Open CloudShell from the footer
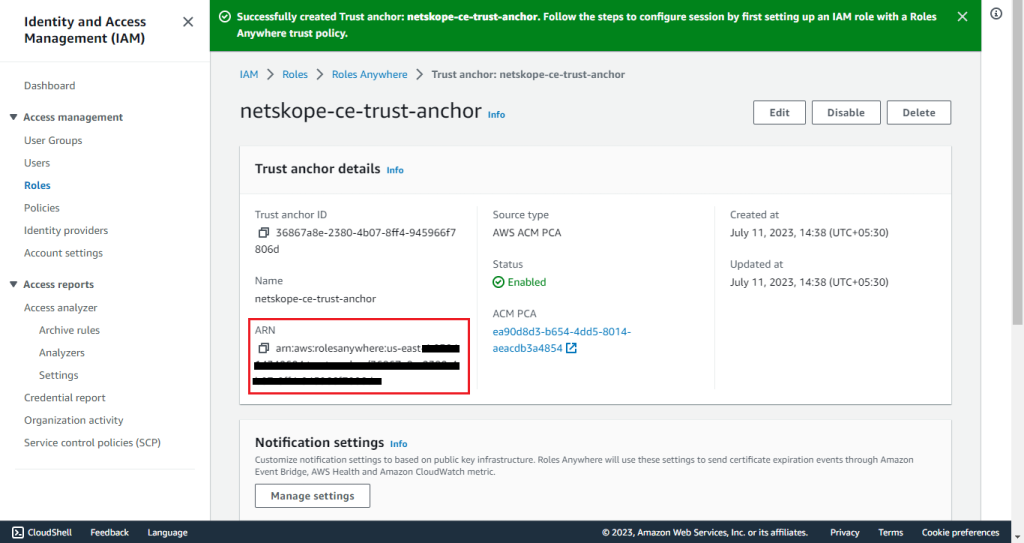1024x543 pixels. click(x=42, y=533)
